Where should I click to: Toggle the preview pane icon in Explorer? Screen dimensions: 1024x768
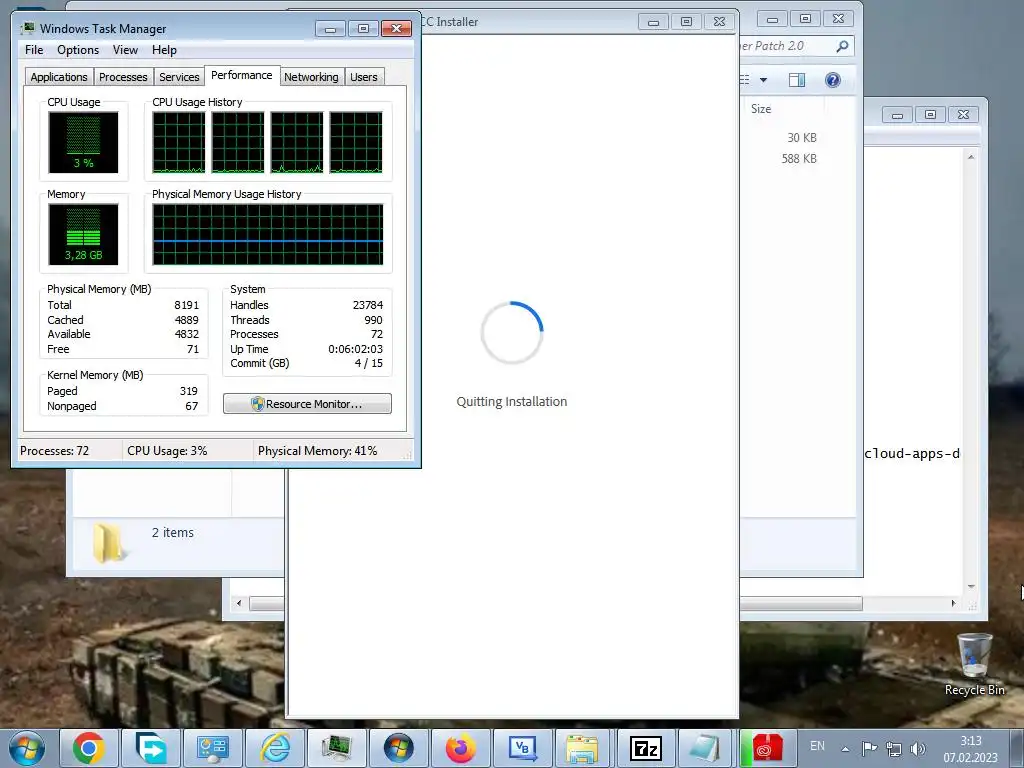click(x=797, y=80)
